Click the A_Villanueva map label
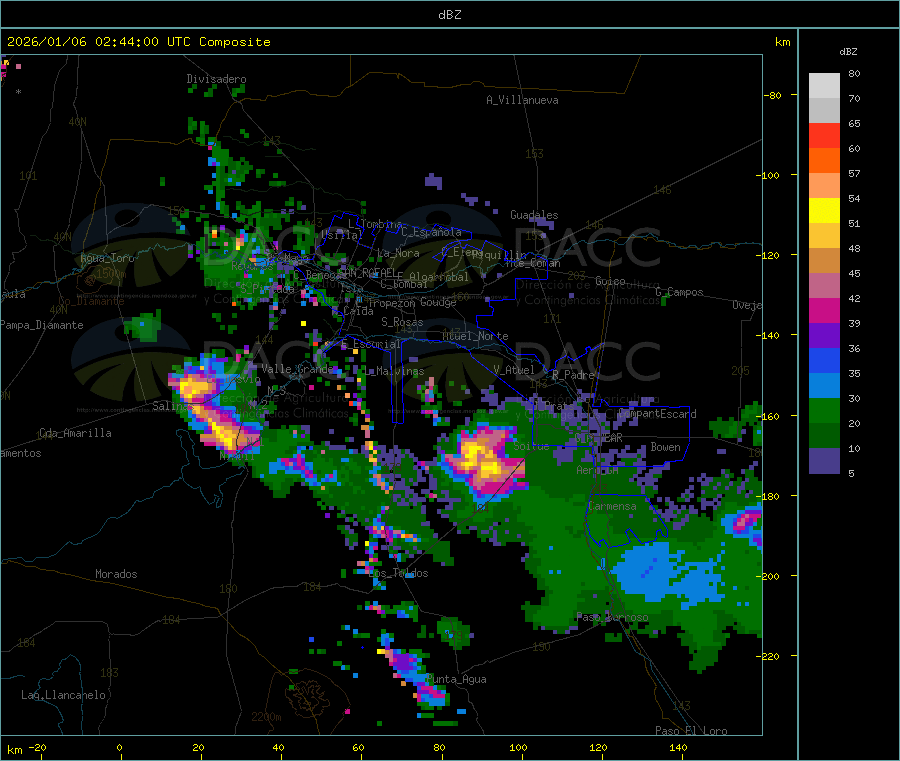The width and height of the screenshot is (900, 761). pyautogui.click(x=522, y=100)
